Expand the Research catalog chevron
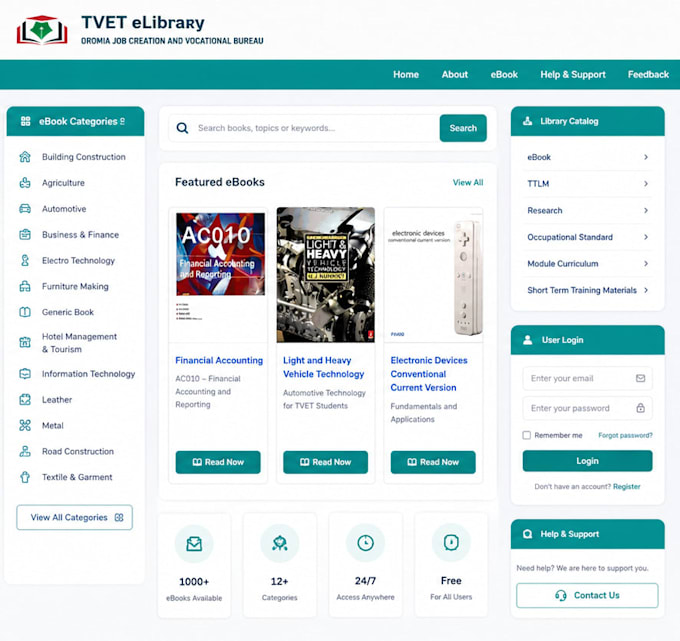 pyautogui.click(x=646, y=210)
